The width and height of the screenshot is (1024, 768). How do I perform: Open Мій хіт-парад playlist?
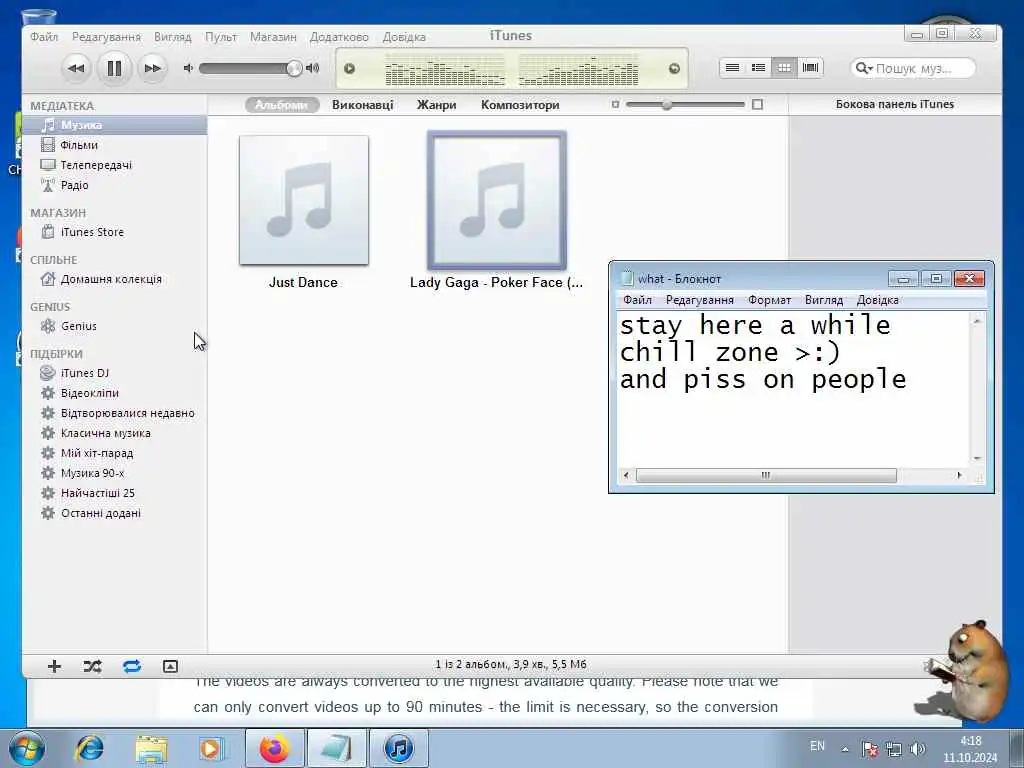tap(115, 453)
